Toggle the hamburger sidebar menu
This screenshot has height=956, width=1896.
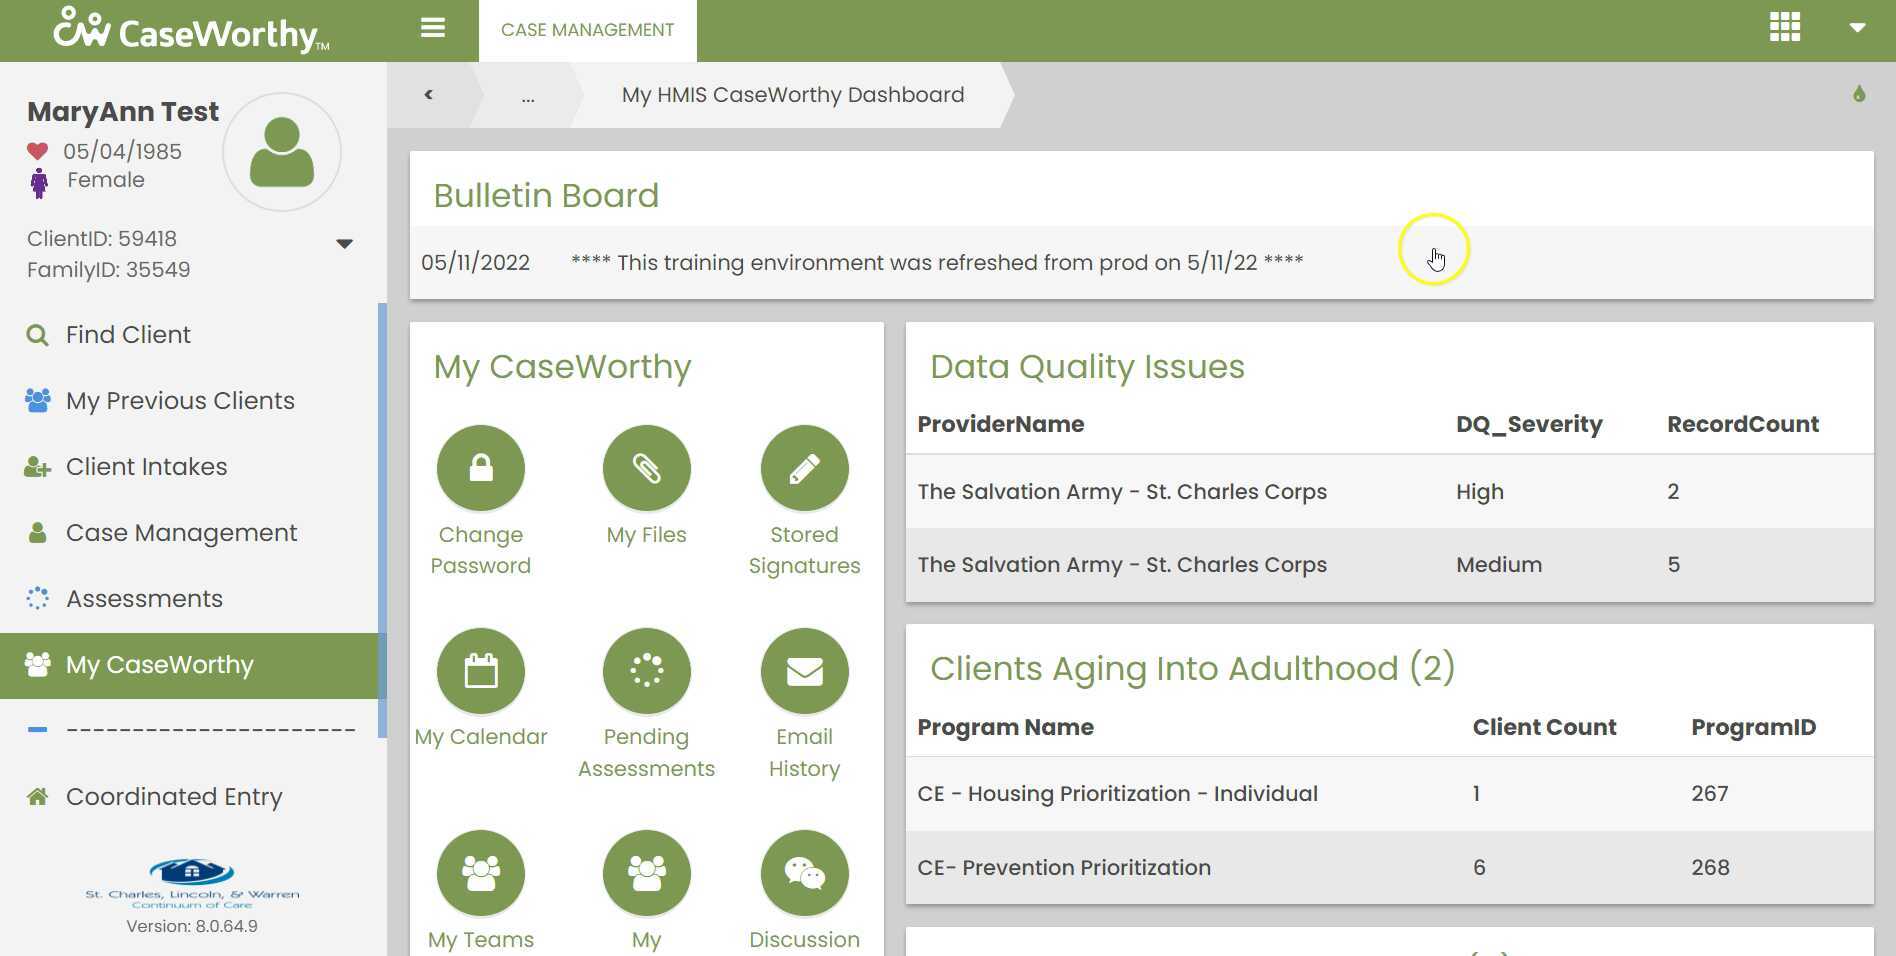pyautogui.click(x=433, y=28)
